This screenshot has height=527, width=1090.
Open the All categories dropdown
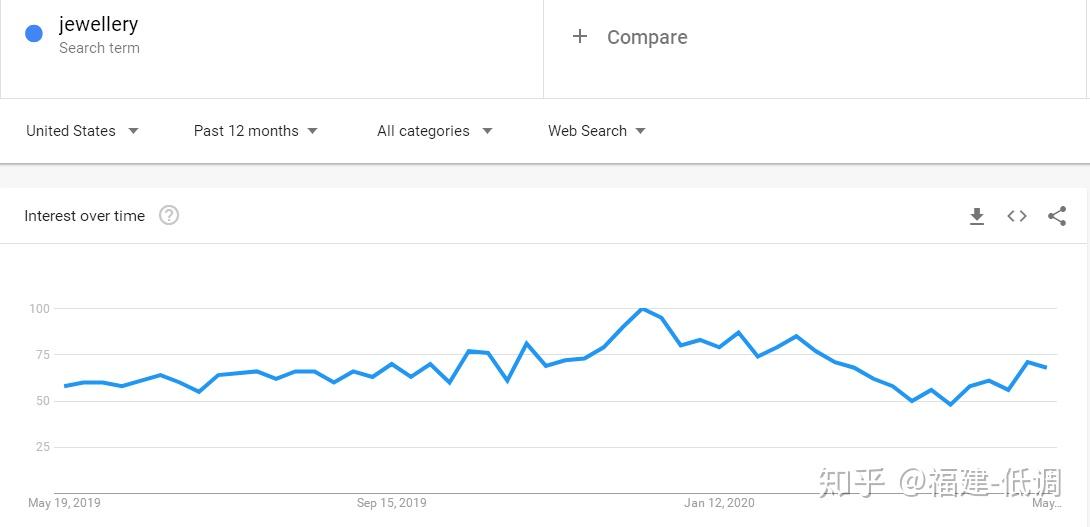(434, 131)
